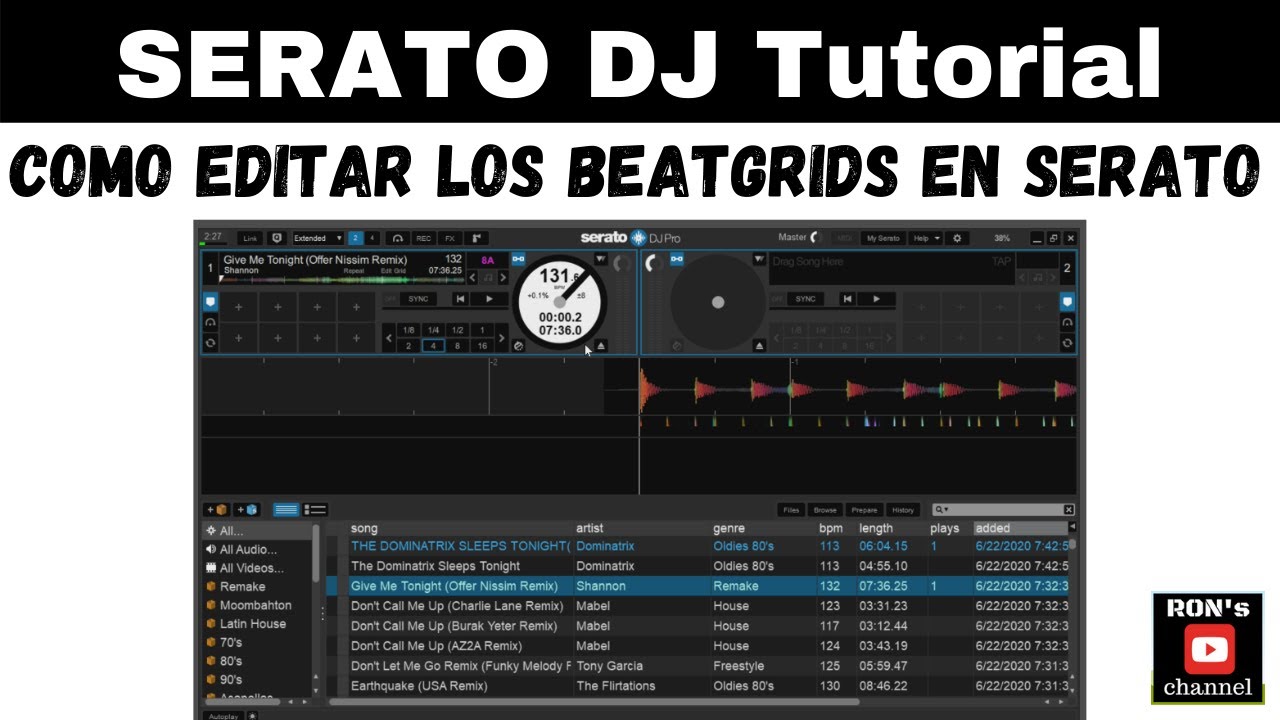Shift deck 1 key up with right arrow

tap(503, 278)
